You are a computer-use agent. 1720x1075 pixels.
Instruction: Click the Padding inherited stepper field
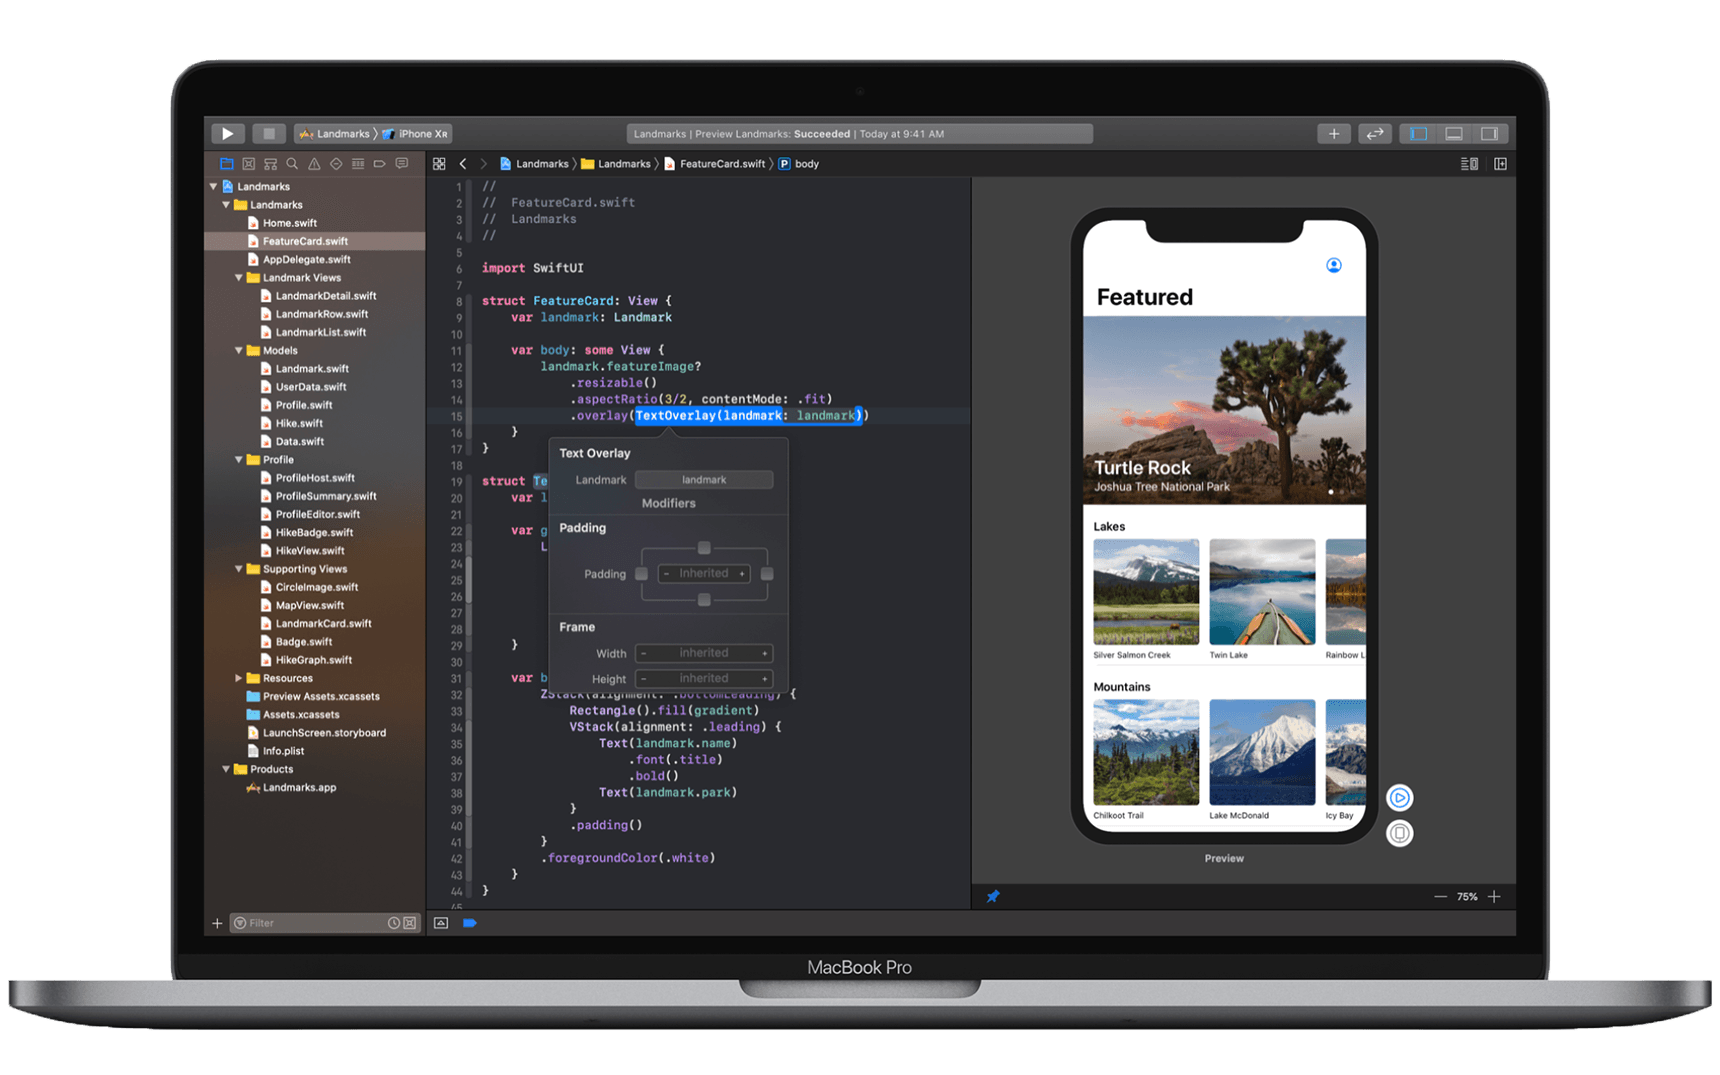pyautogui.click(x=704, y=574)
